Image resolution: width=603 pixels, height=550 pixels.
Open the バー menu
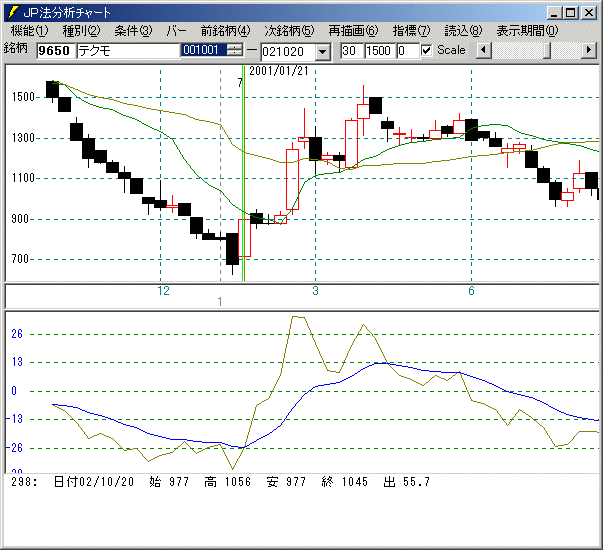[x=177, y=30]
